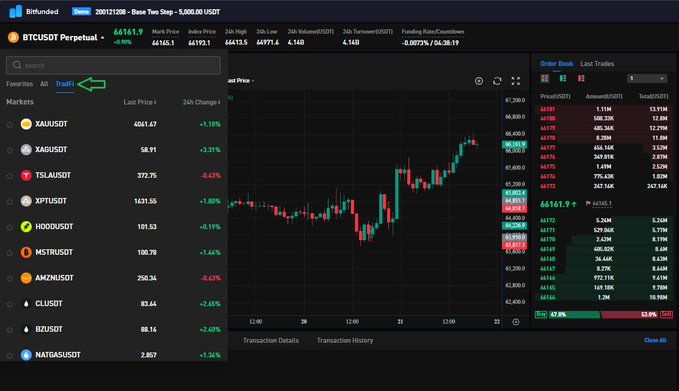Switch to the Favorites markets tab

pyautogui.click(x=19, y=84)
